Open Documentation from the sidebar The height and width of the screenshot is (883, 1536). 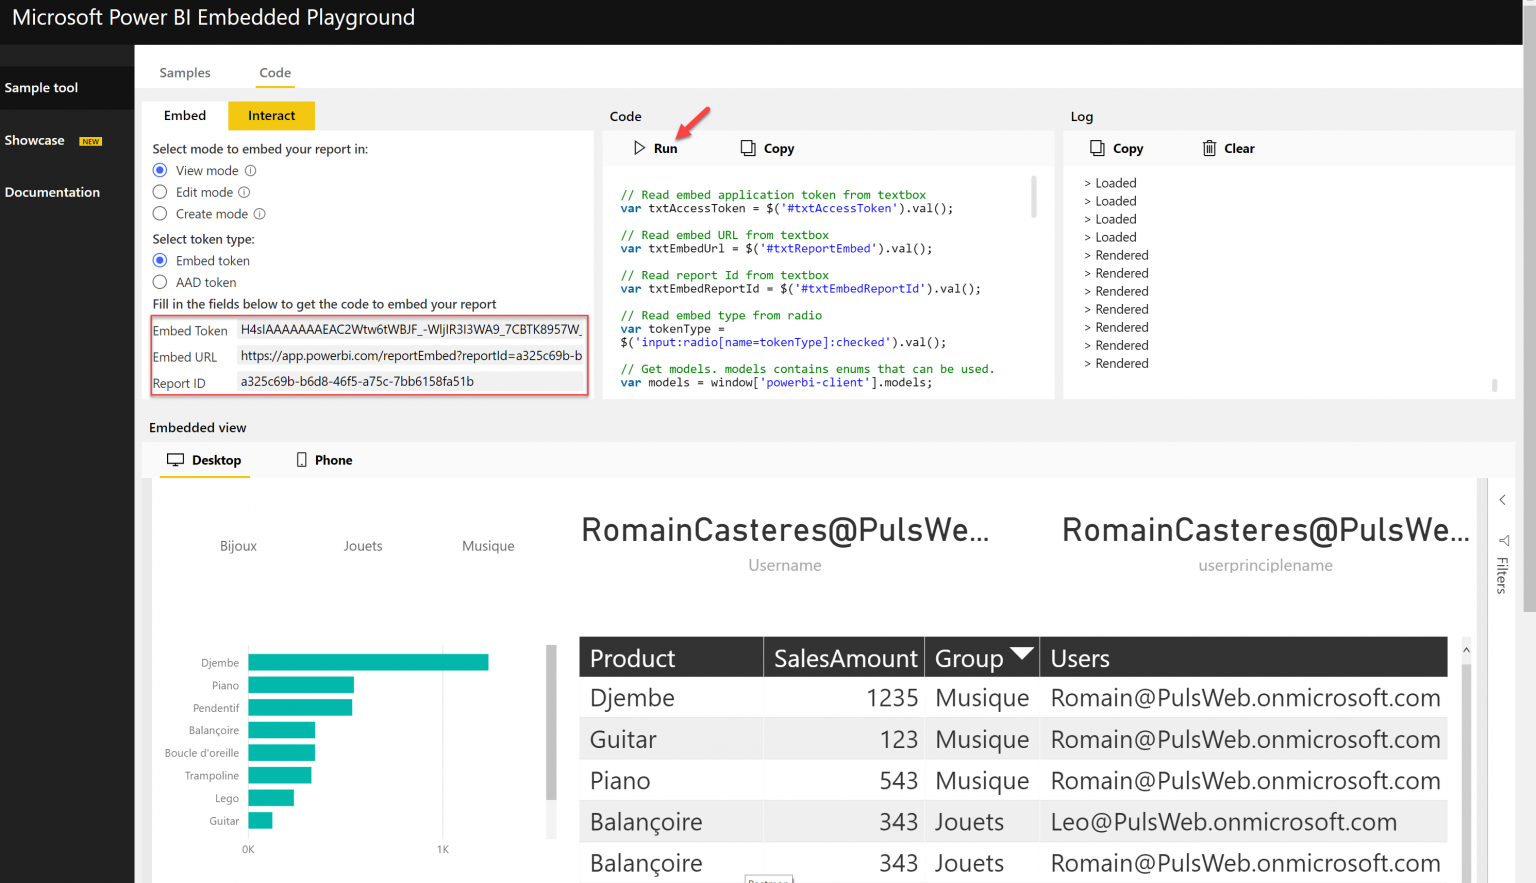coord(52,191)
